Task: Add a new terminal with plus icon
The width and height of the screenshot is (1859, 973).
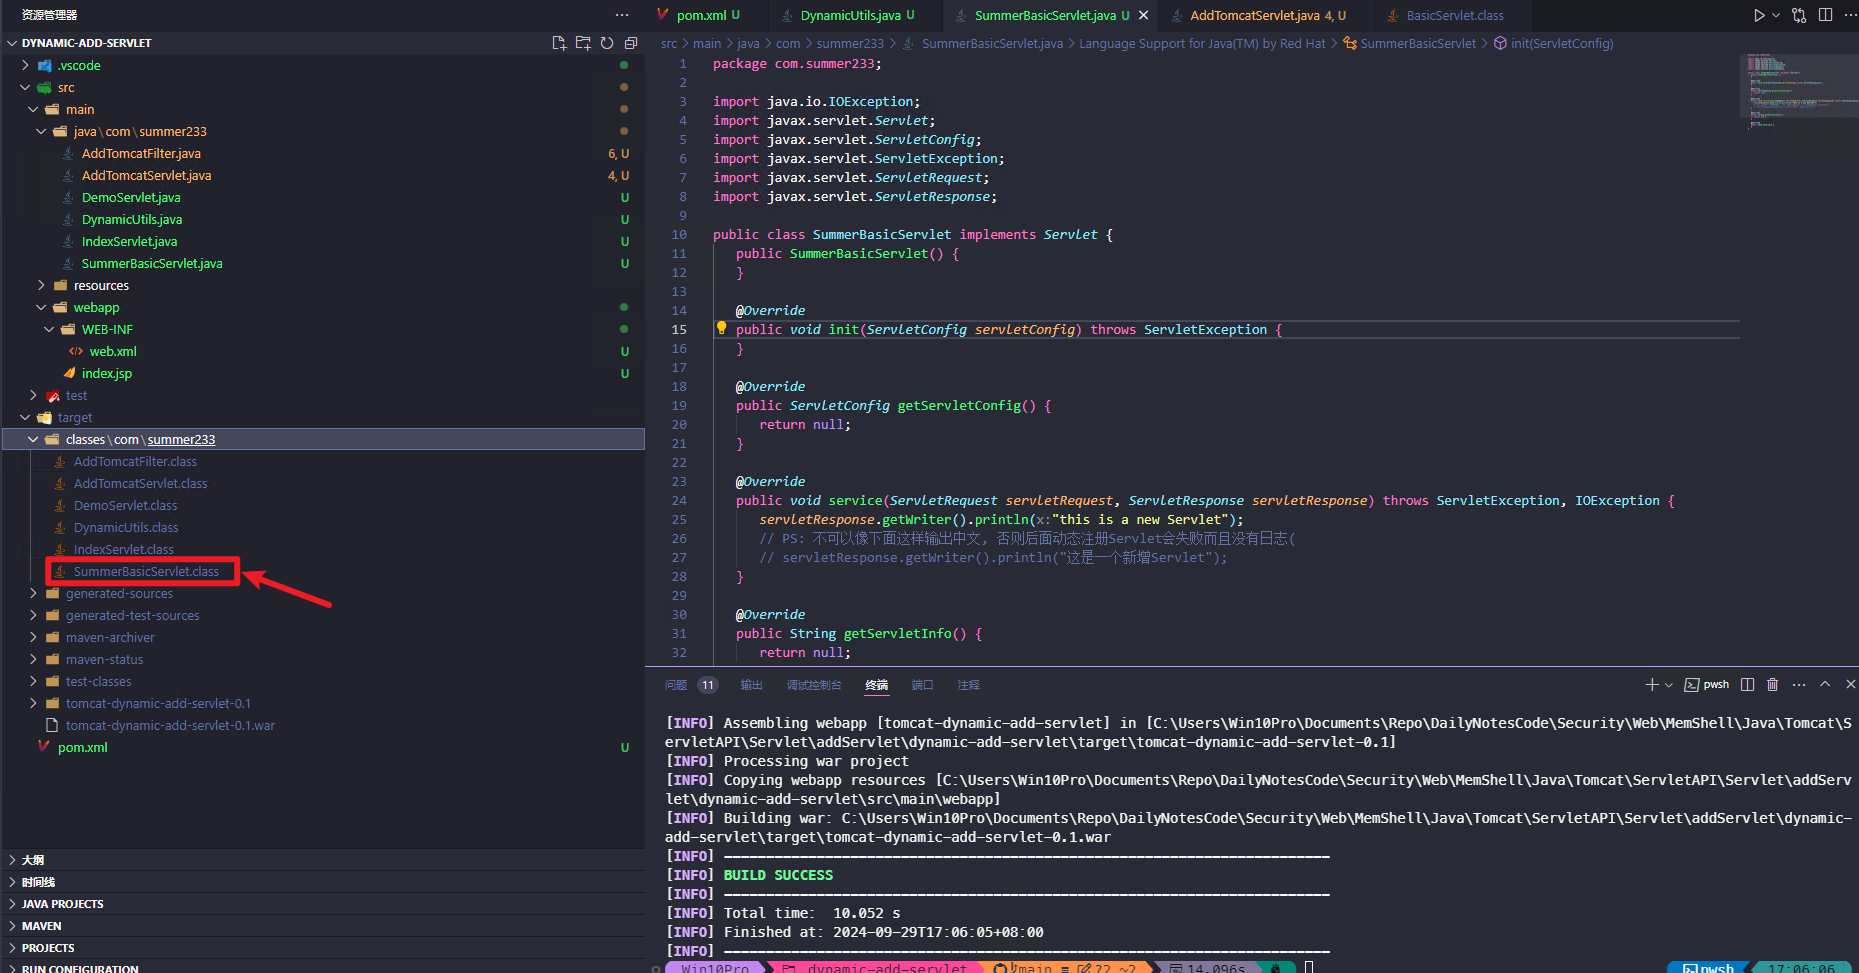Action: (1651, 685)
